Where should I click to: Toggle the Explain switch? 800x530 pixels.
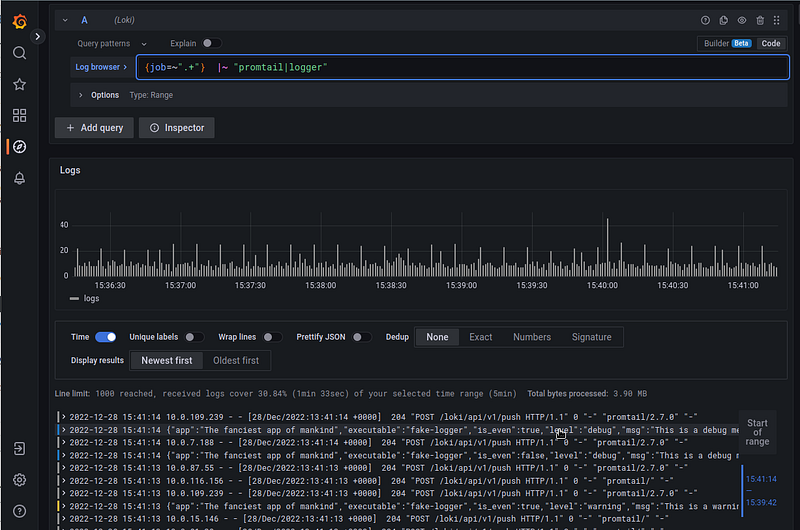pyautogui.click(x=212, y=43)
